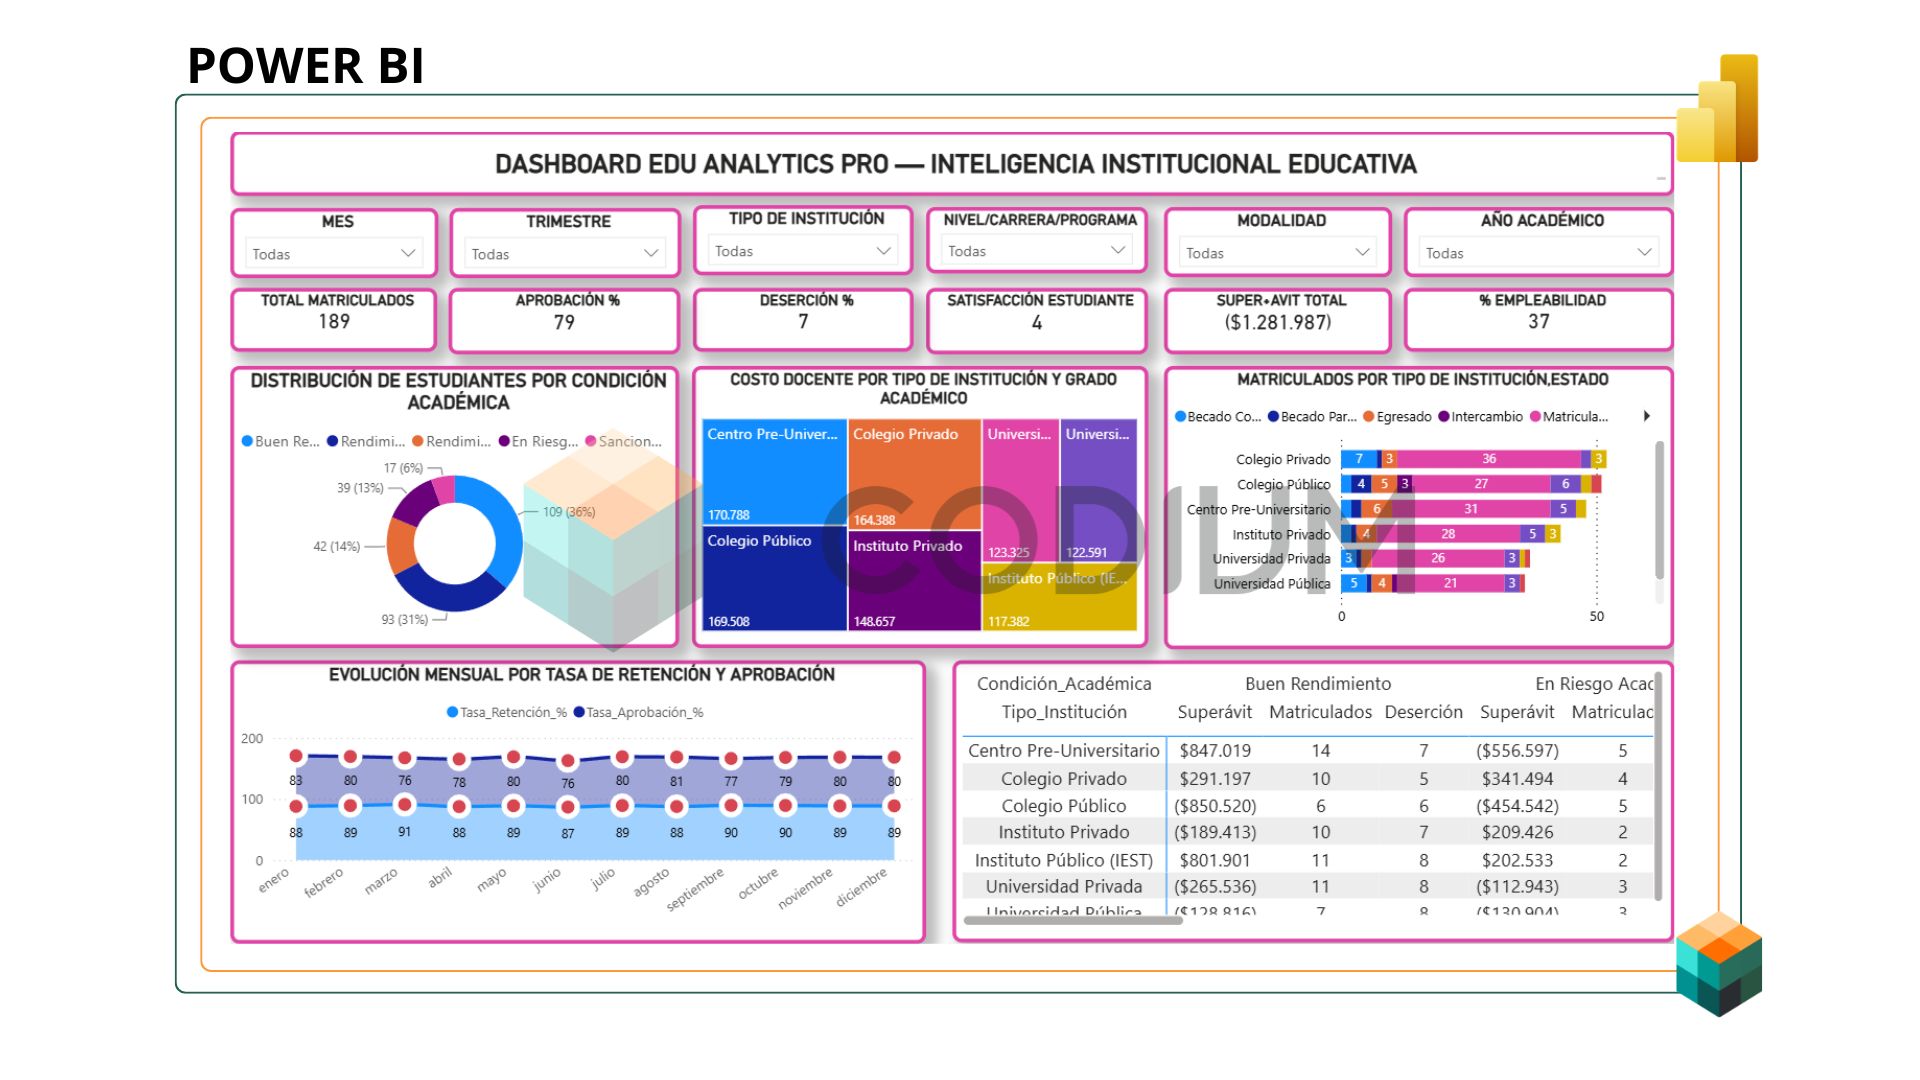Click Universidad Privada table row label
The width and height of the screenshot is (1920, 1080).
click(x=1063, y=887)
